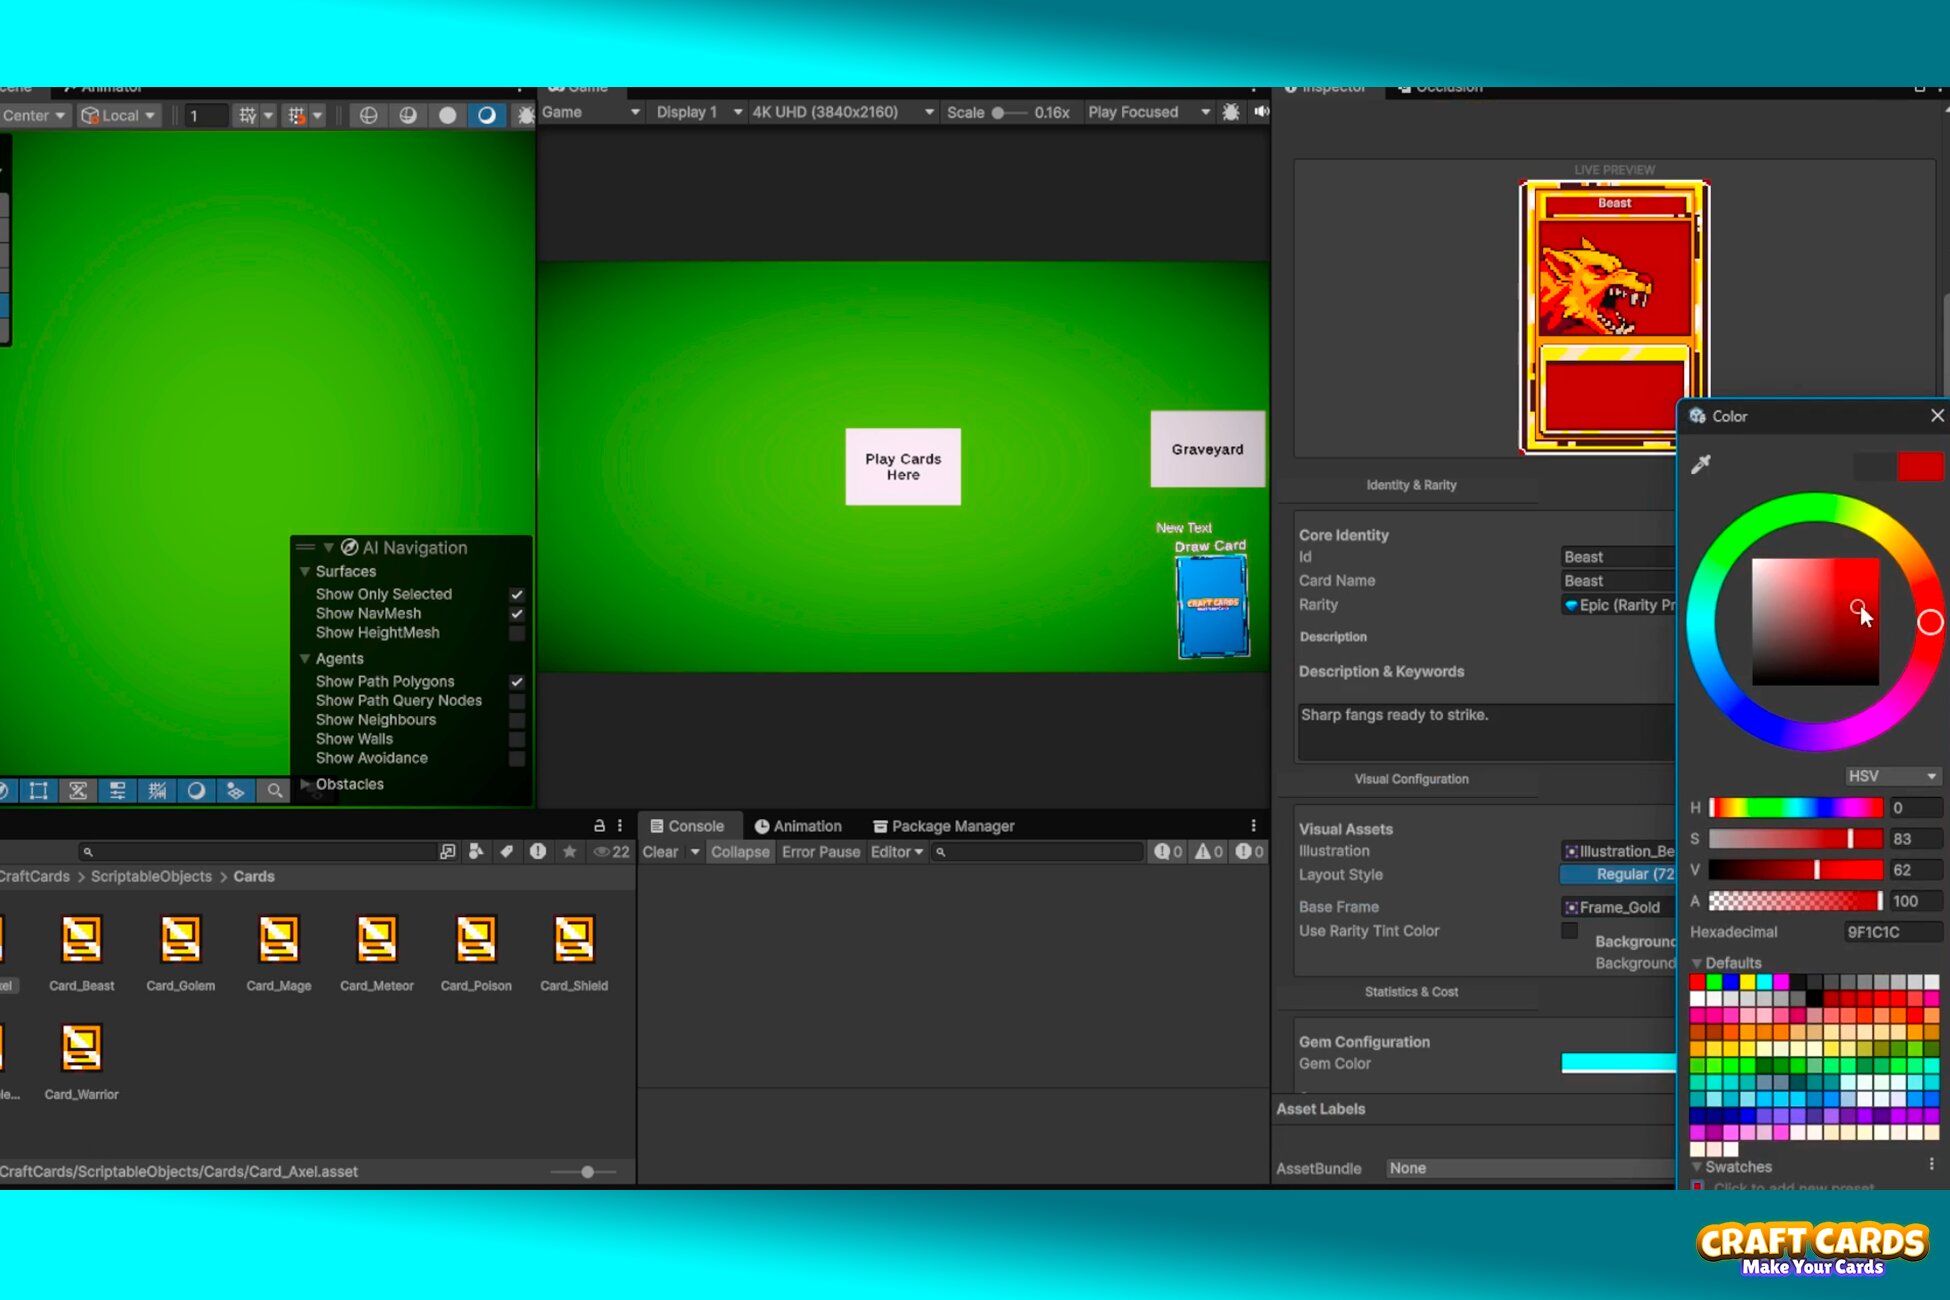Image resolution: width=1950 pixels, height=1300 pixels.
Task: Click the cyan Gem Color swatch
Action: point(1617,1063)
